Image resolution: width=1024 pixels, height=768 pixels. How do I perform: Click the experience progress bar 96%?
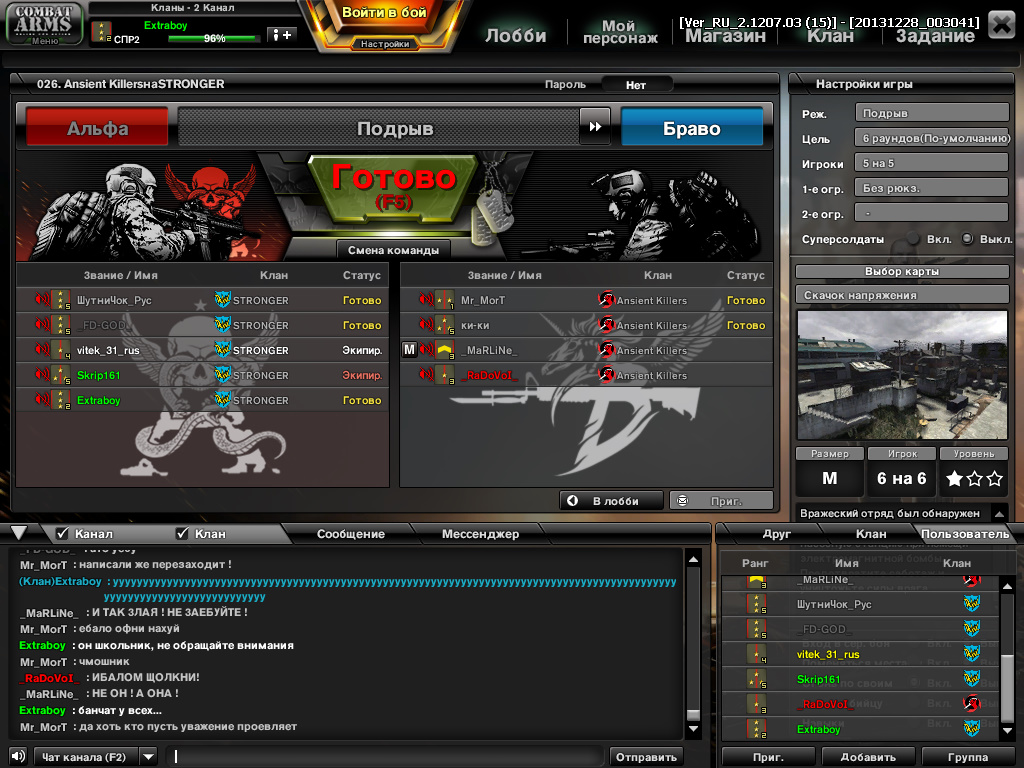[213, 39]
